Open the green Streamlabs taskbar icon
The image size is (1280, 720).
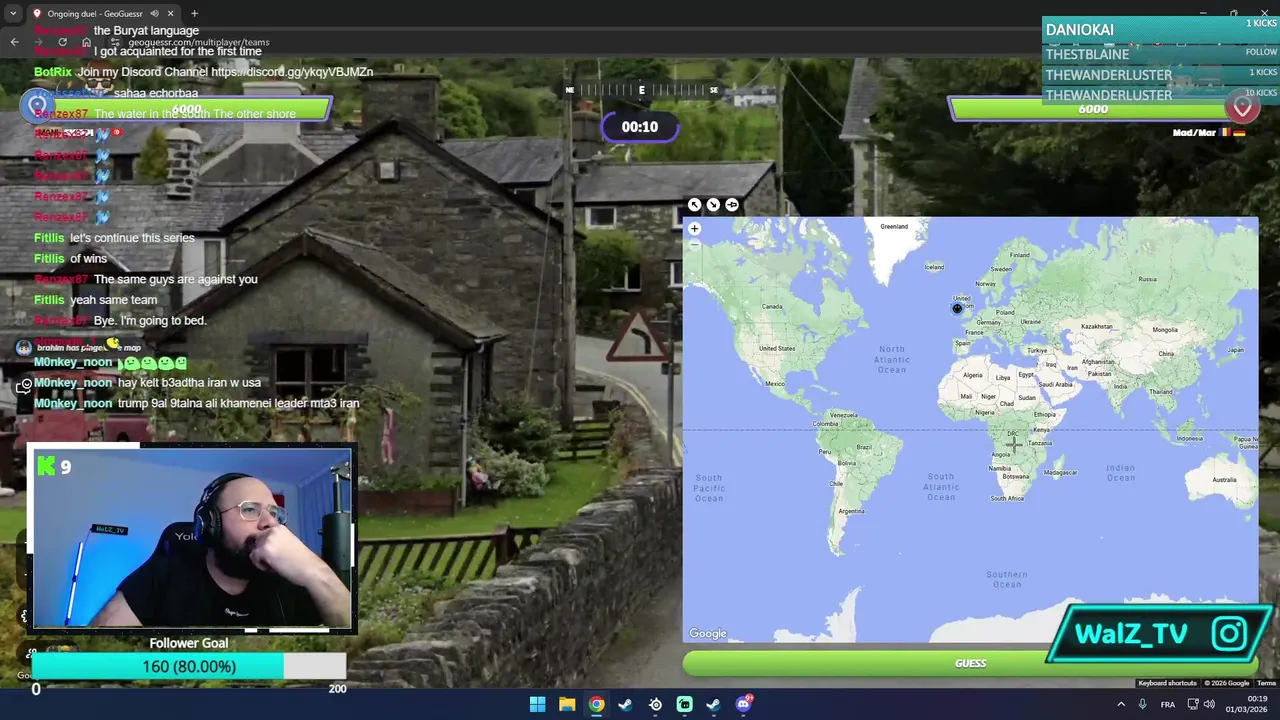[x=684, y=704]
